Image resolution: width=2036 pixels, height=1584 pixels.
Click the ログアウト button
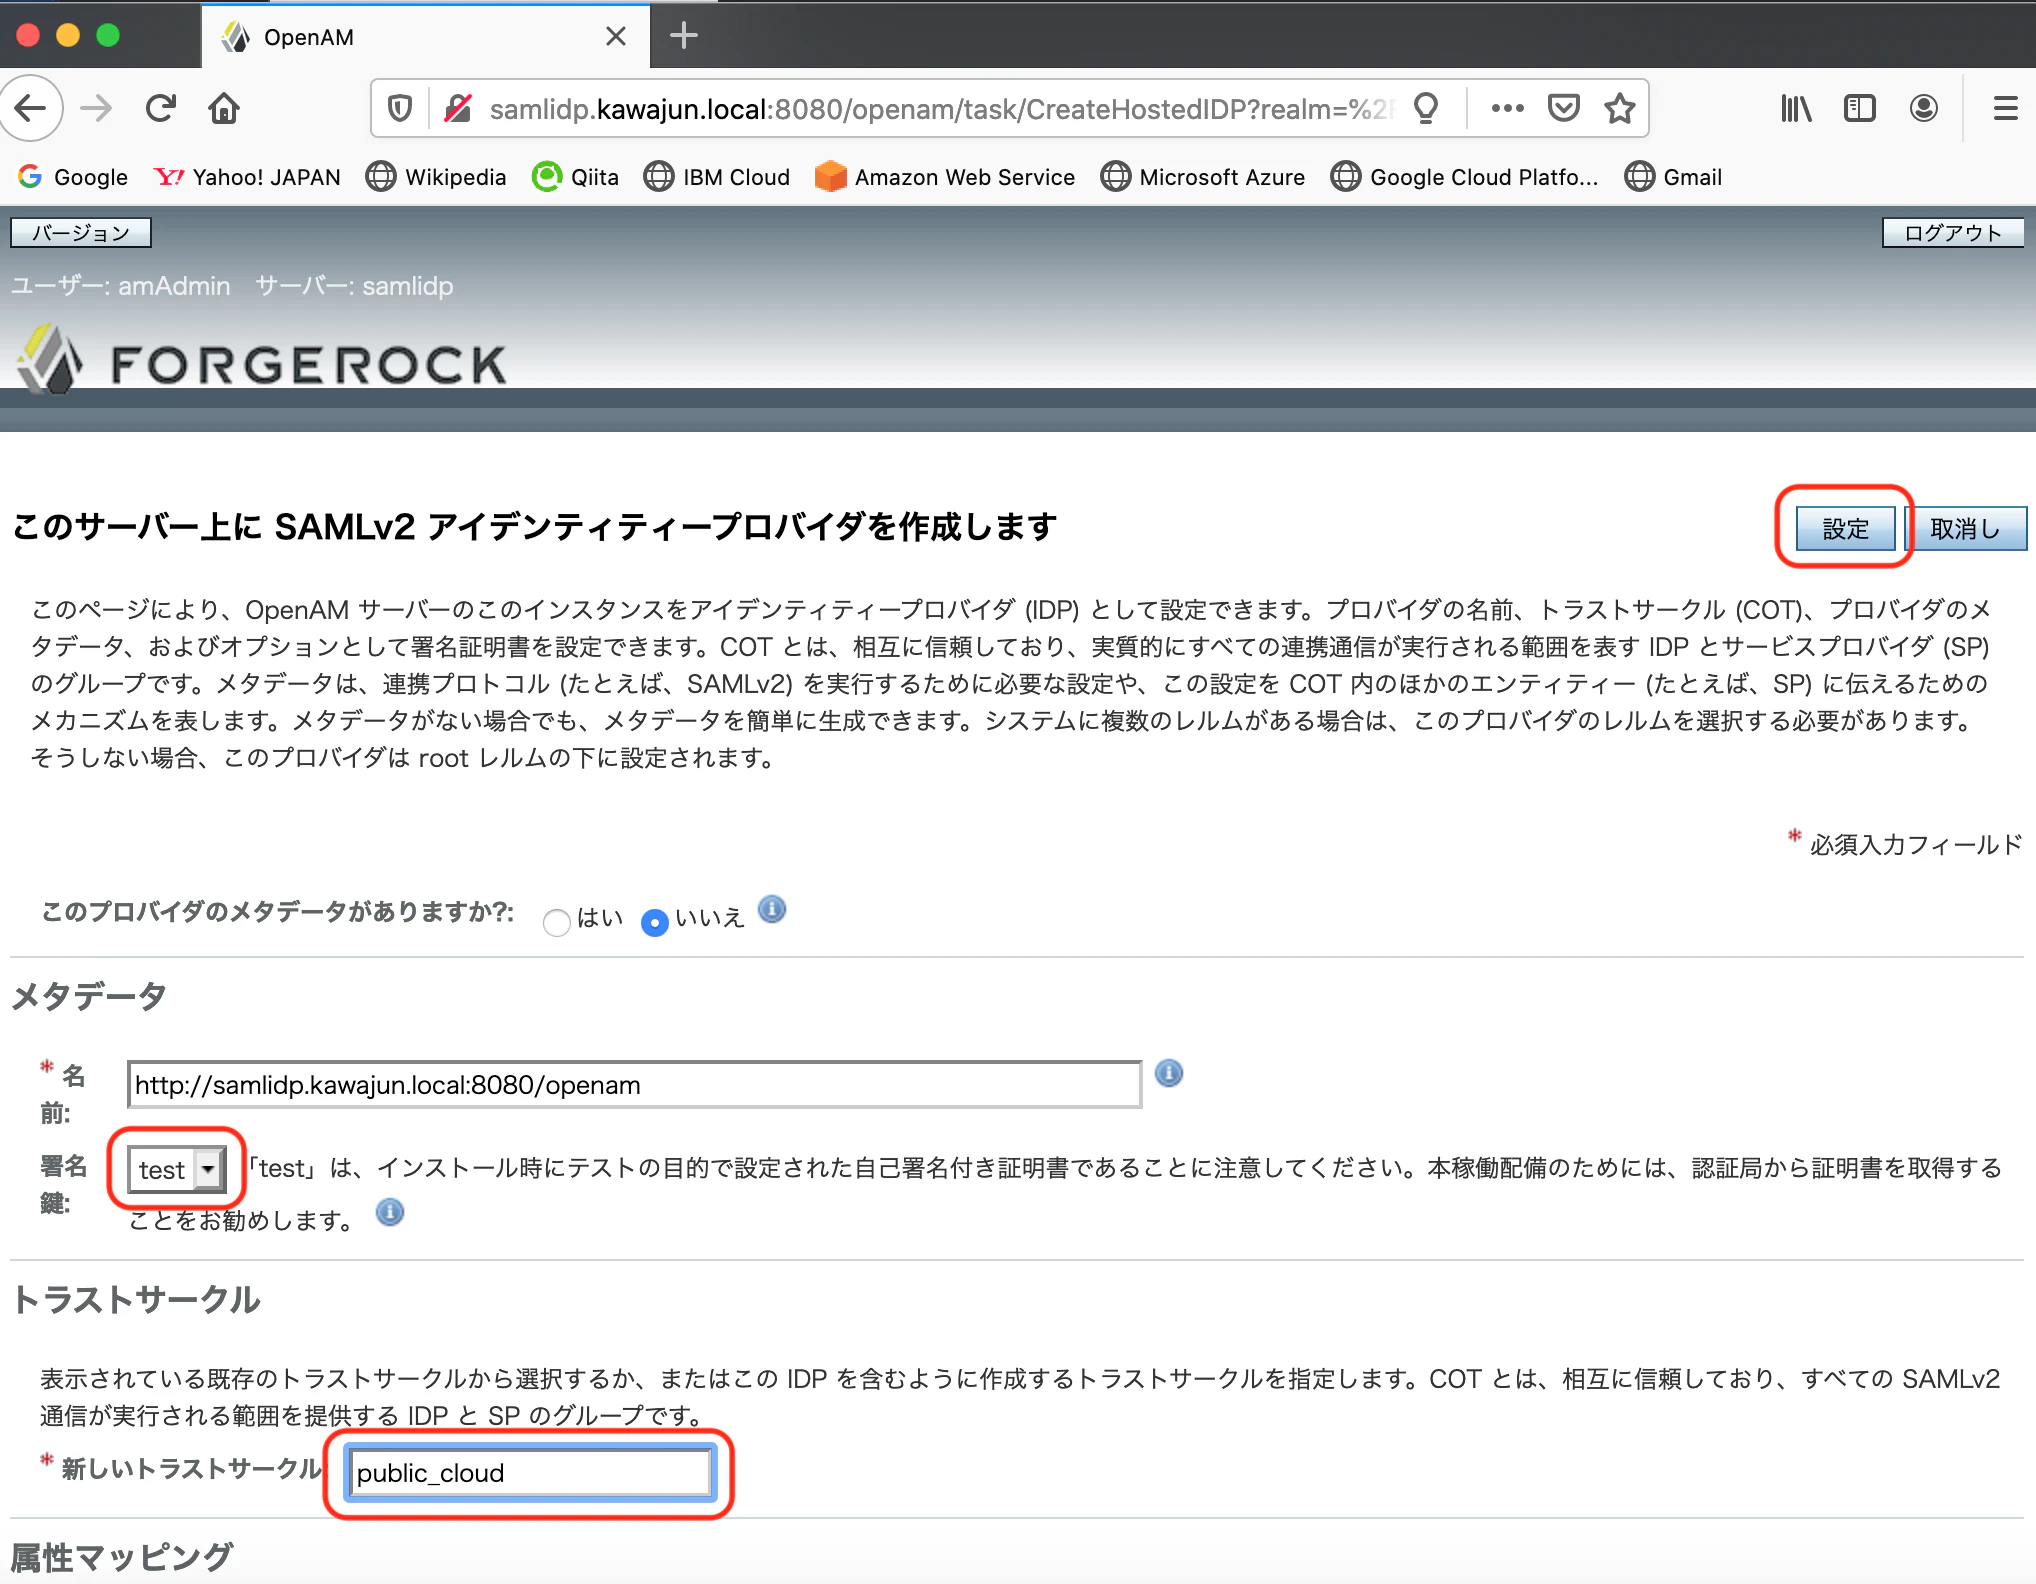[x=1953, y=233]
